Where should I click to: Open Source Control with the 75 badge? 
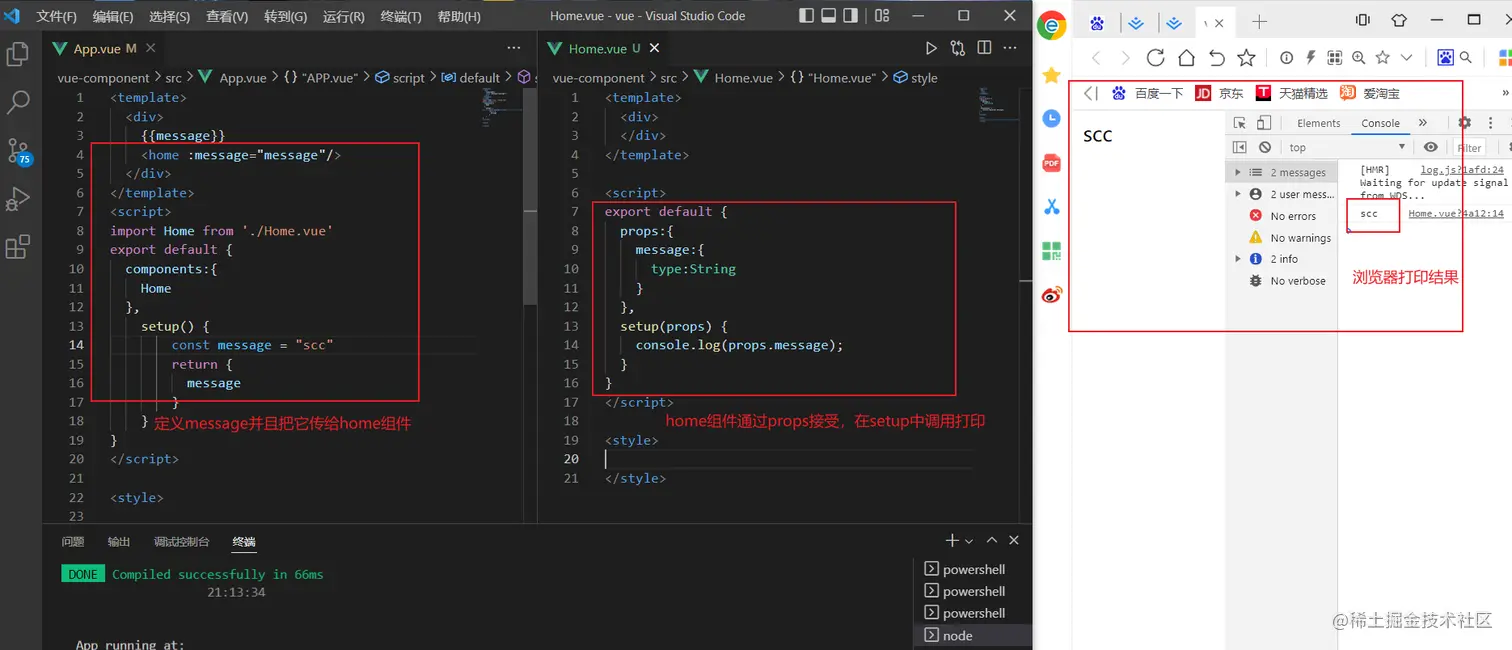(x=18, y=151)
